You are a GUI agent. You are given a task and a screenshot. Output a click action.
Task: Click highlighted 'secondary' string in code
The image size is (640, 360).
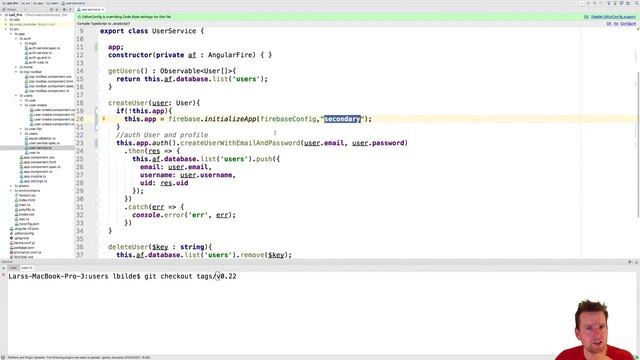(x=342, y=119)
